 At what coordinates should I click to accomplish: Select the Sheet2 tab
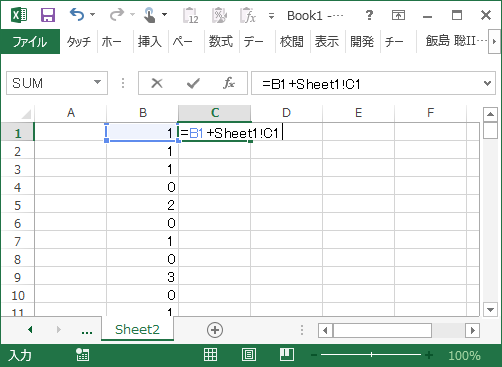click(x=137, y=329)
